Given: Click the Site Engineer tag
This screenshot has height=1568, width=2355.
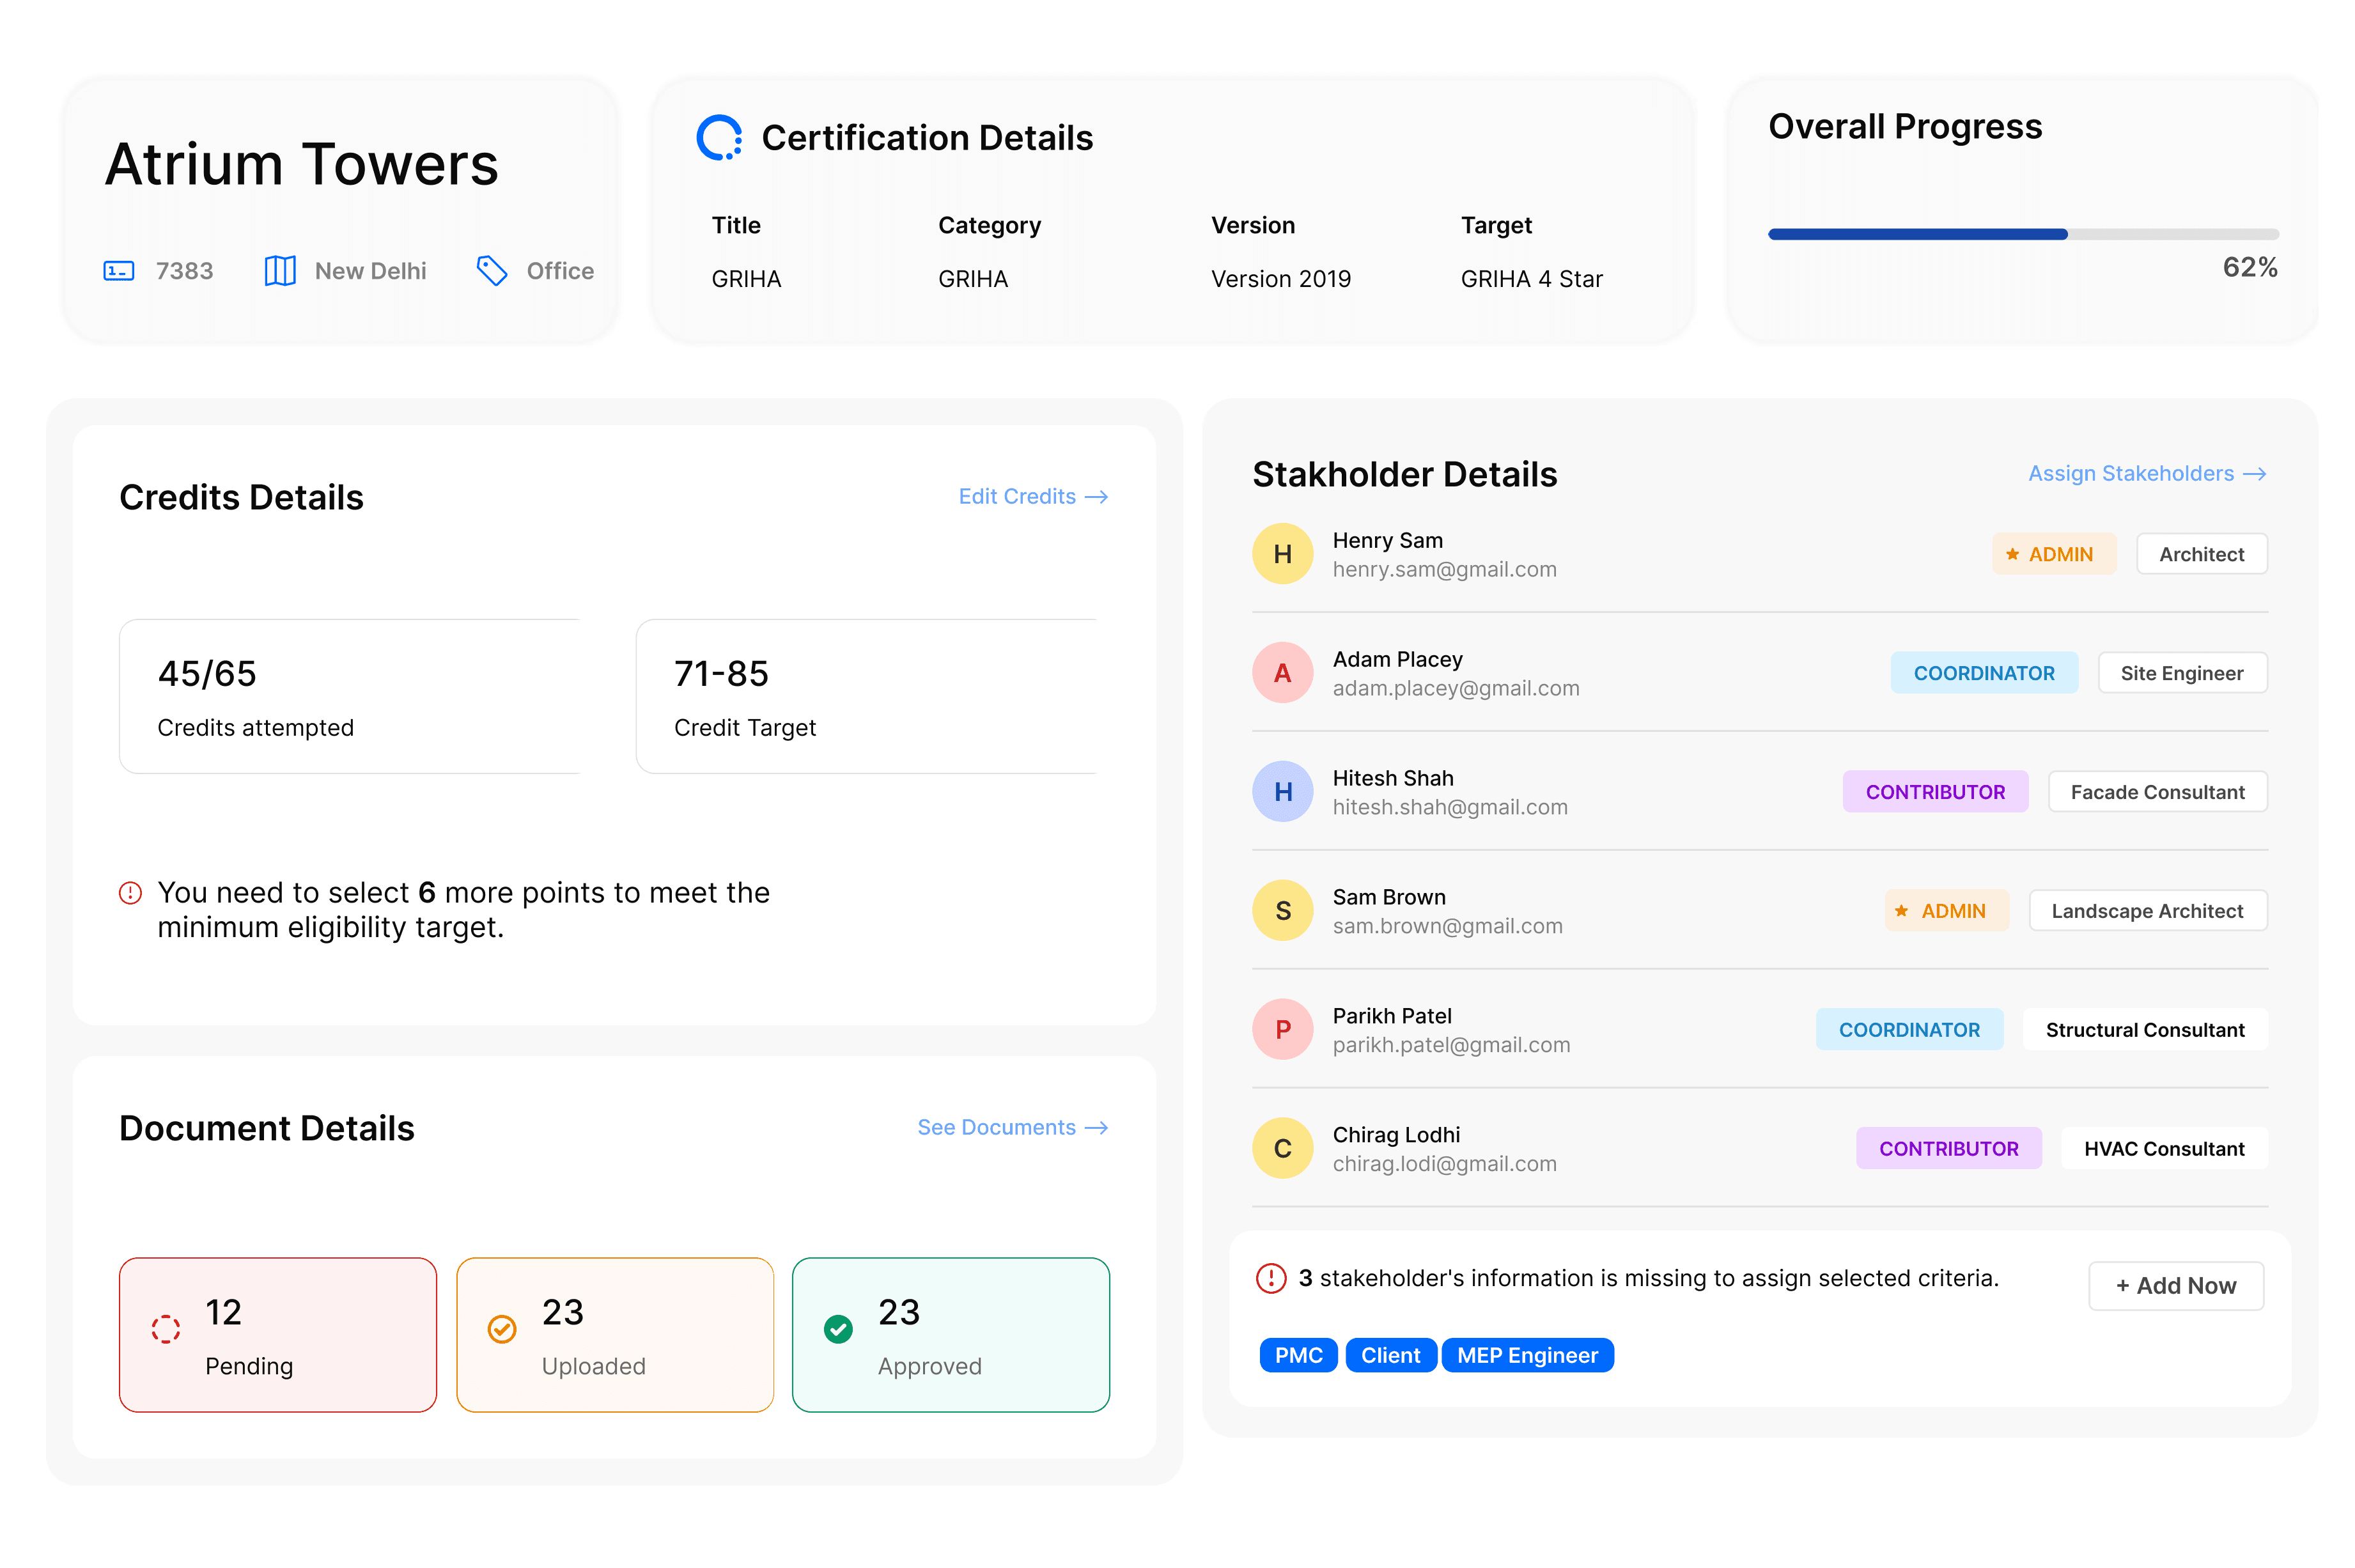Looking at the screenshot, I should pos(2182,673).
